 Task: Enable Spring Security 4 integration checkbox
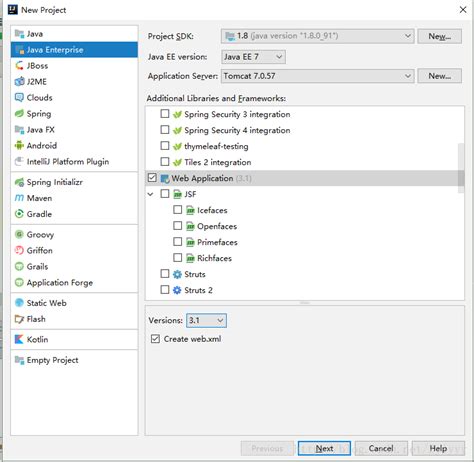pos(165,130)
